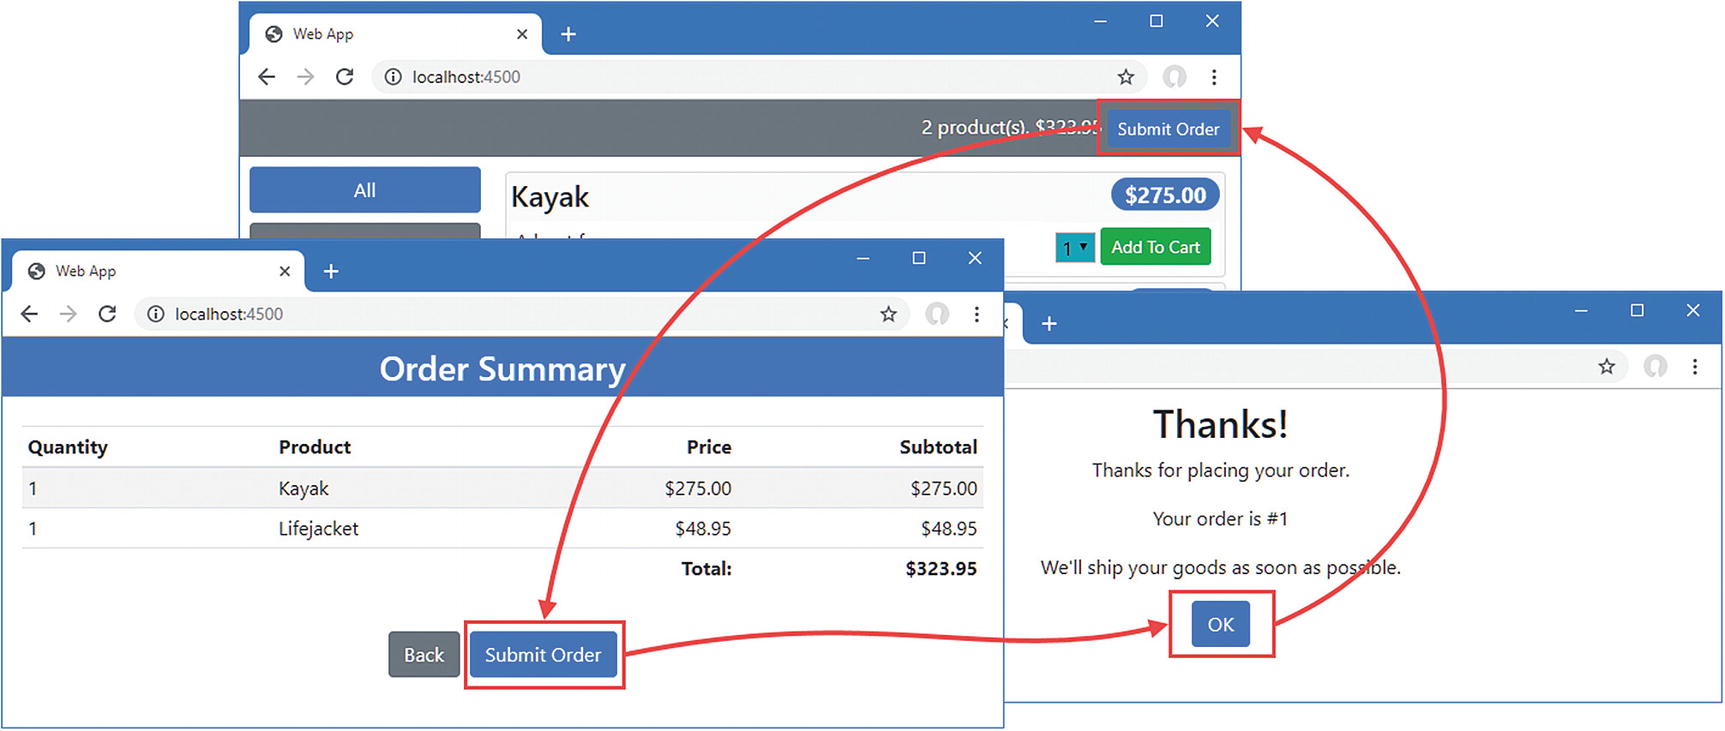Click Submit Order below the order table
This screenshot has width=1725, height=731.
click(543, 655)
